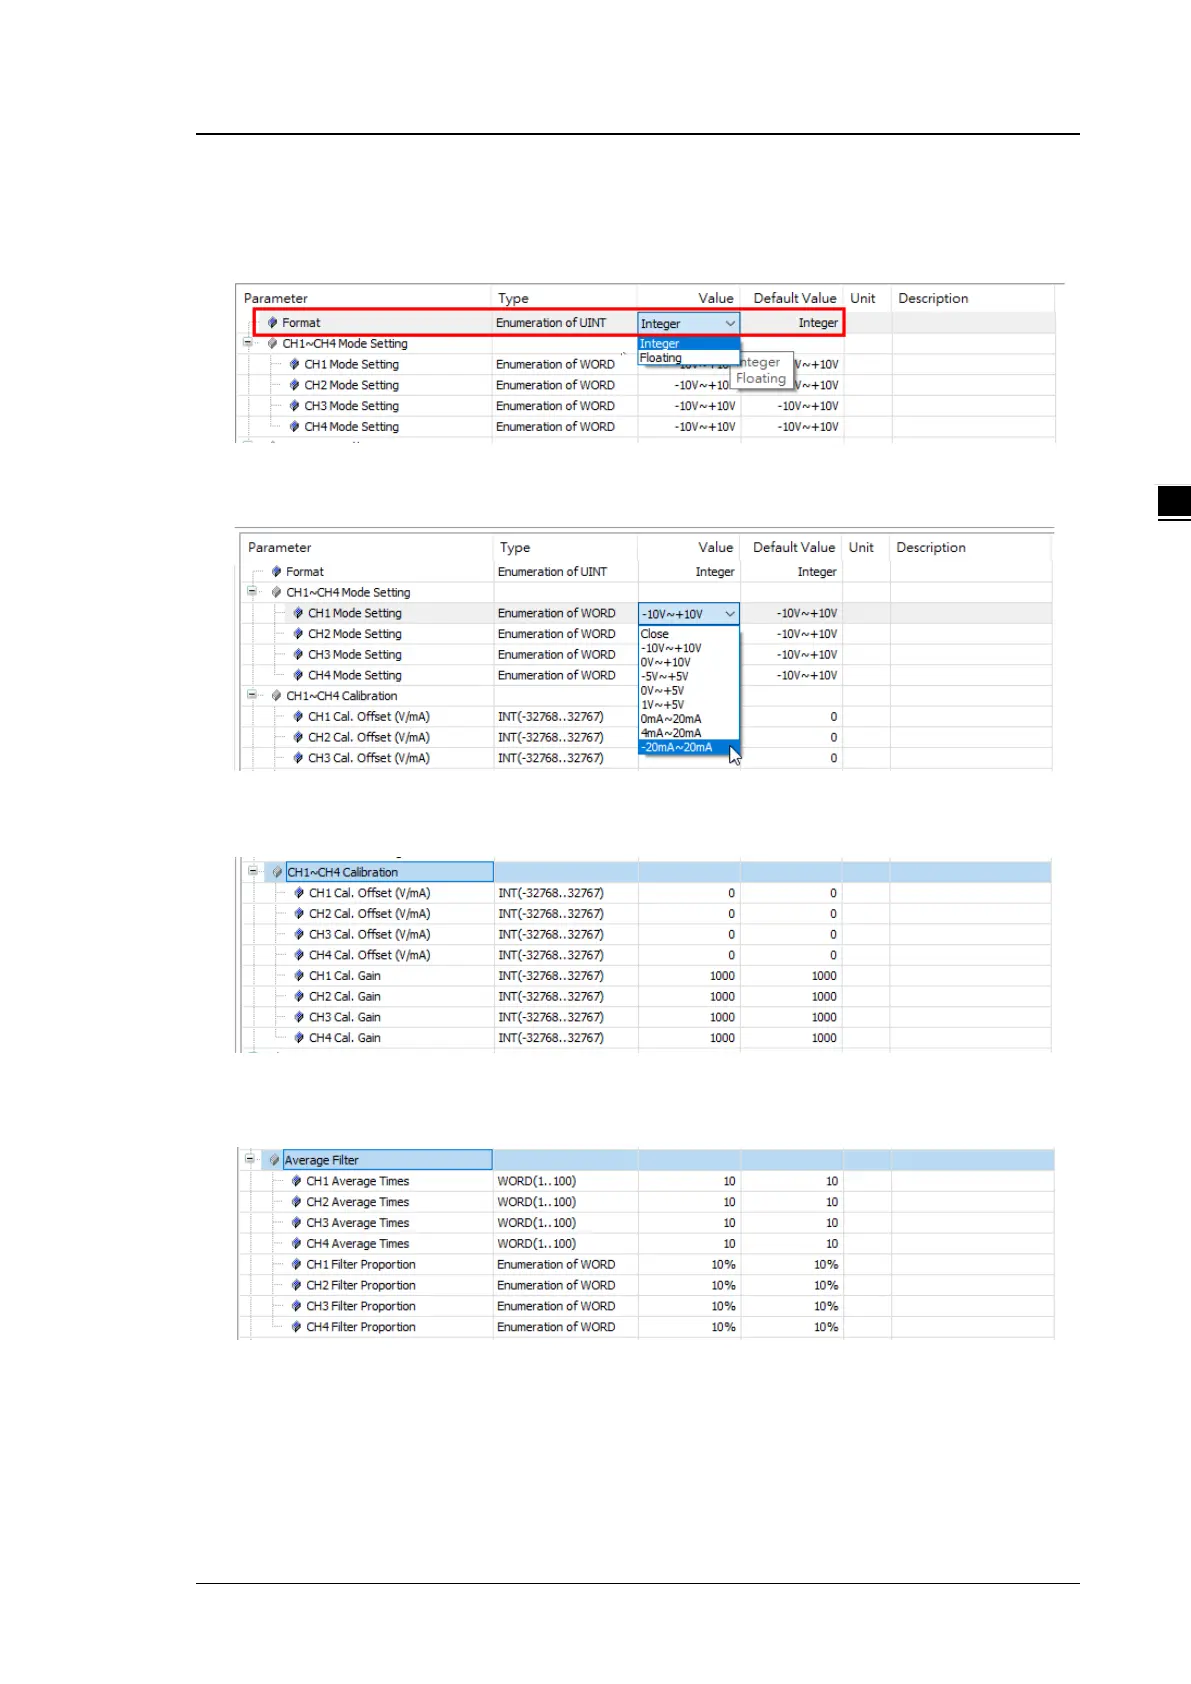The width and height of the screenshot is (1191, 1684).
Task: Click CH3 Cal. Gain icon
Action: (x=299, y=1017)
